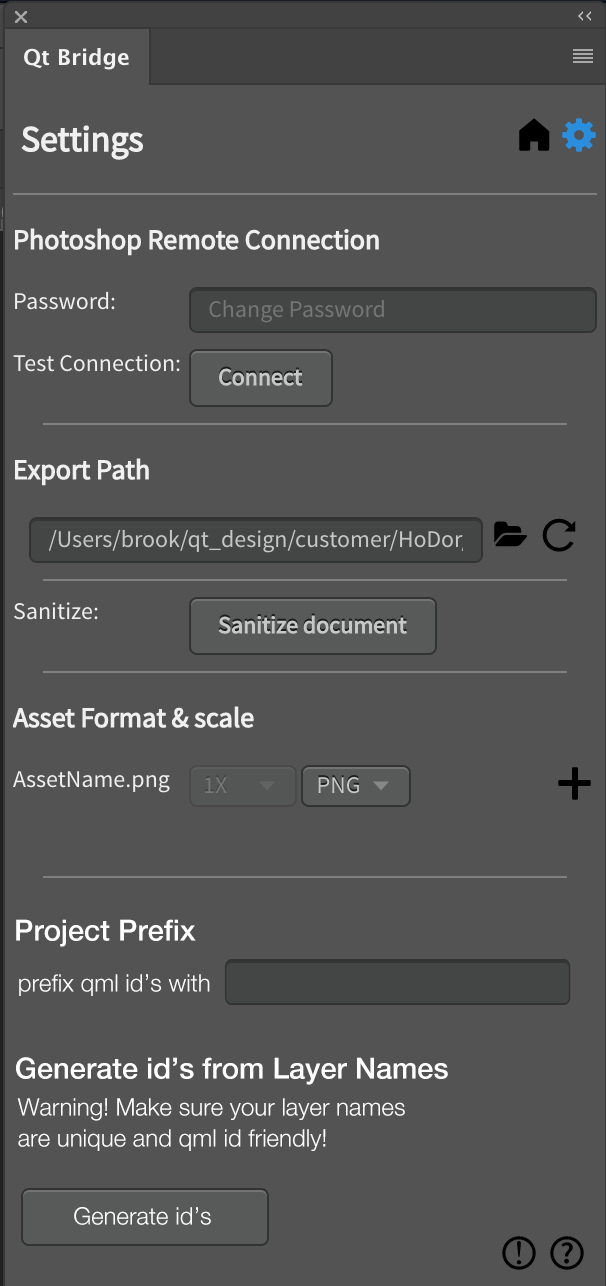Click the Sanitize document button

[x=313, y=626]
